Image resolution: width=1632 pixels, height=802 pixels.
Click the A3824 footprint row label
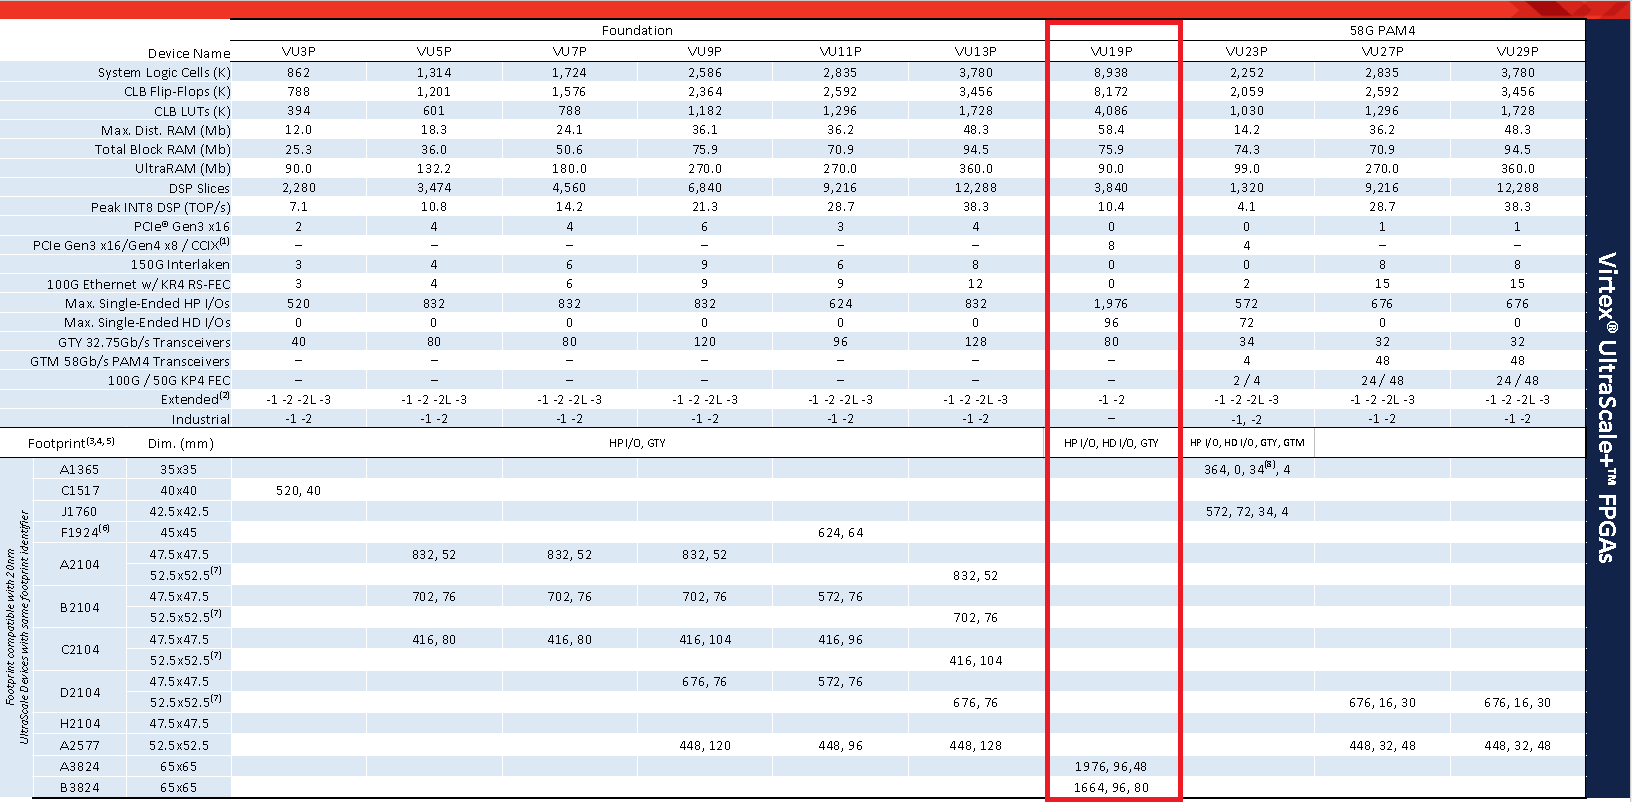coord(80,767)
